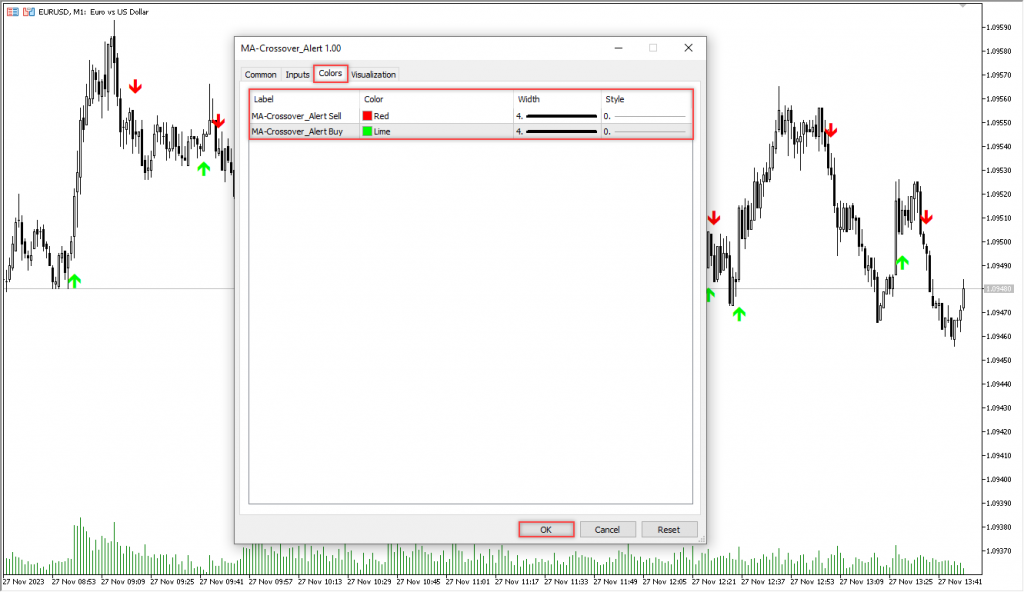Select the Colors tab
The width and height of the screenshot is (1024, 592).
(x=330, y=73)
